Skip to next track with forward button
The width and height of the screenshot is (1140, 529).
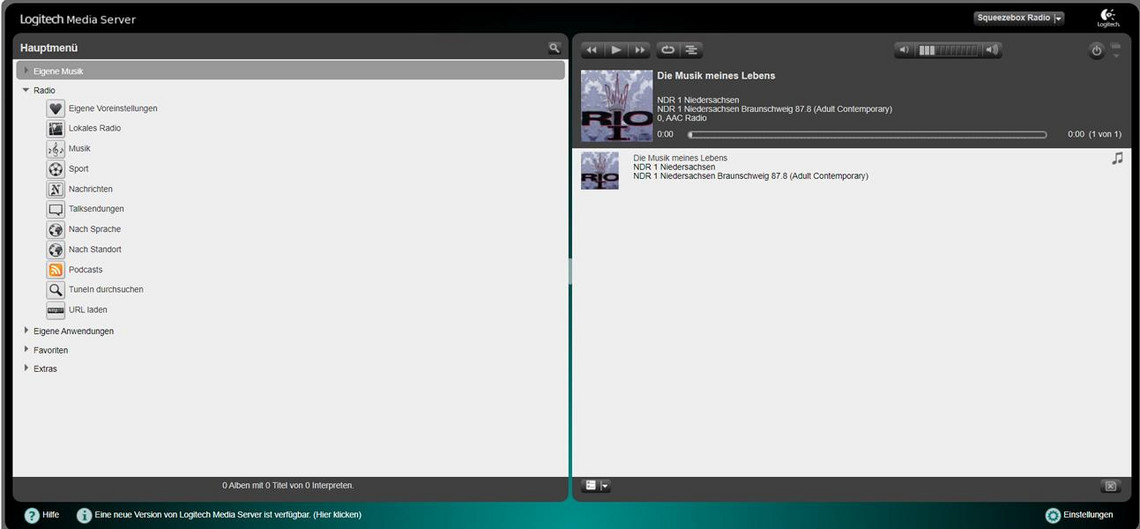pyautogui.click(x=640, y=50)
